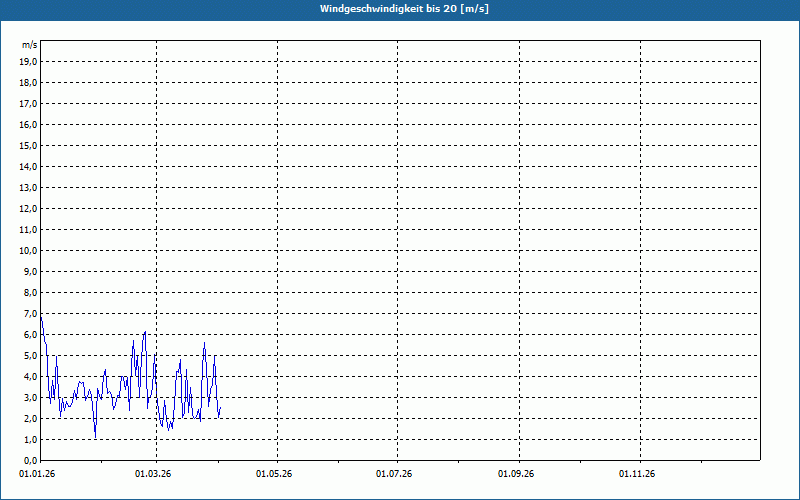Select the 01.11.26 date label

point(637,474)
